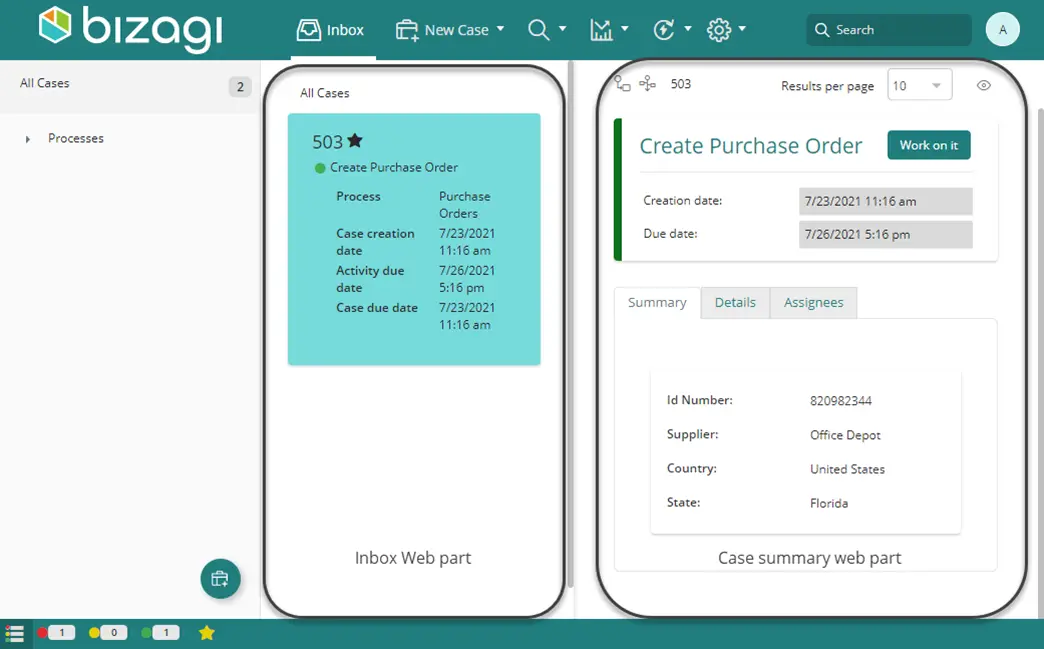The image size is (1044, 649).
Task: Click the floating new case button
Action: pos(220,578)
